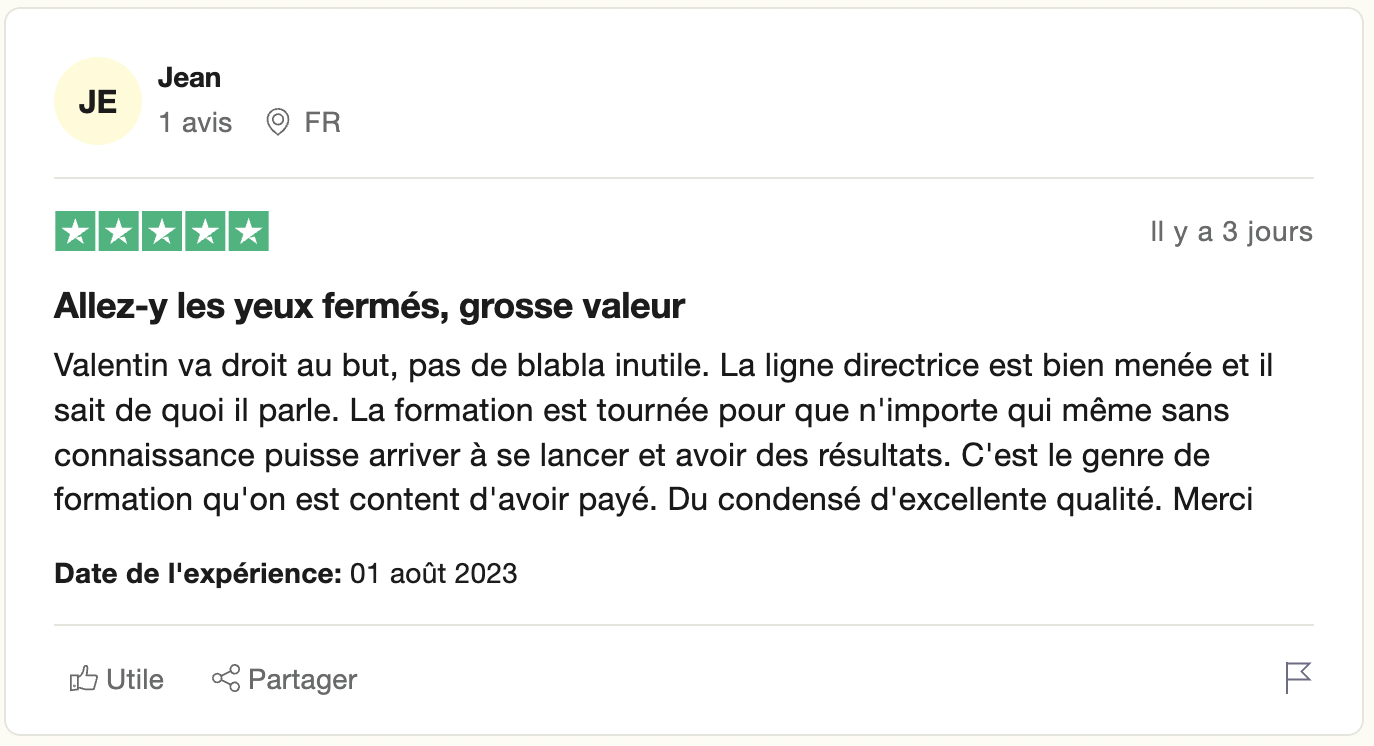Click the fourth green star

205,232
